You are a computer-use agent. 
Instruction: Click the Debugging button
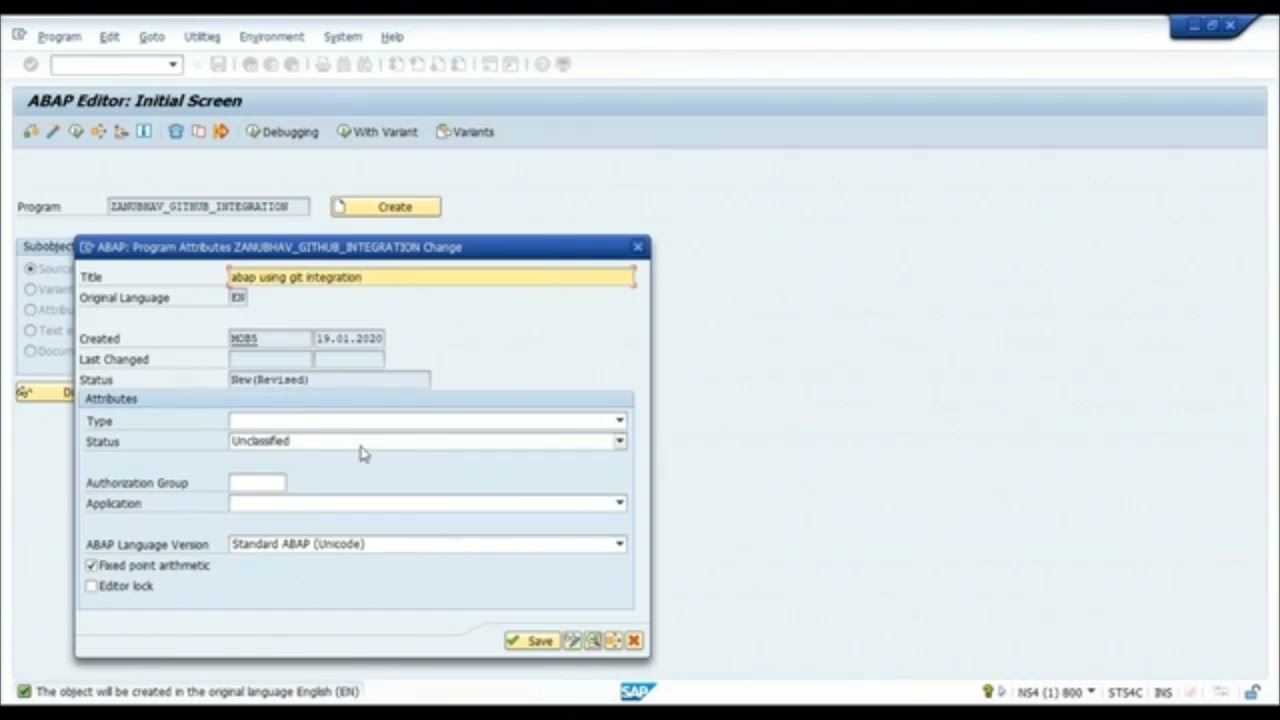tap(282, 132)
